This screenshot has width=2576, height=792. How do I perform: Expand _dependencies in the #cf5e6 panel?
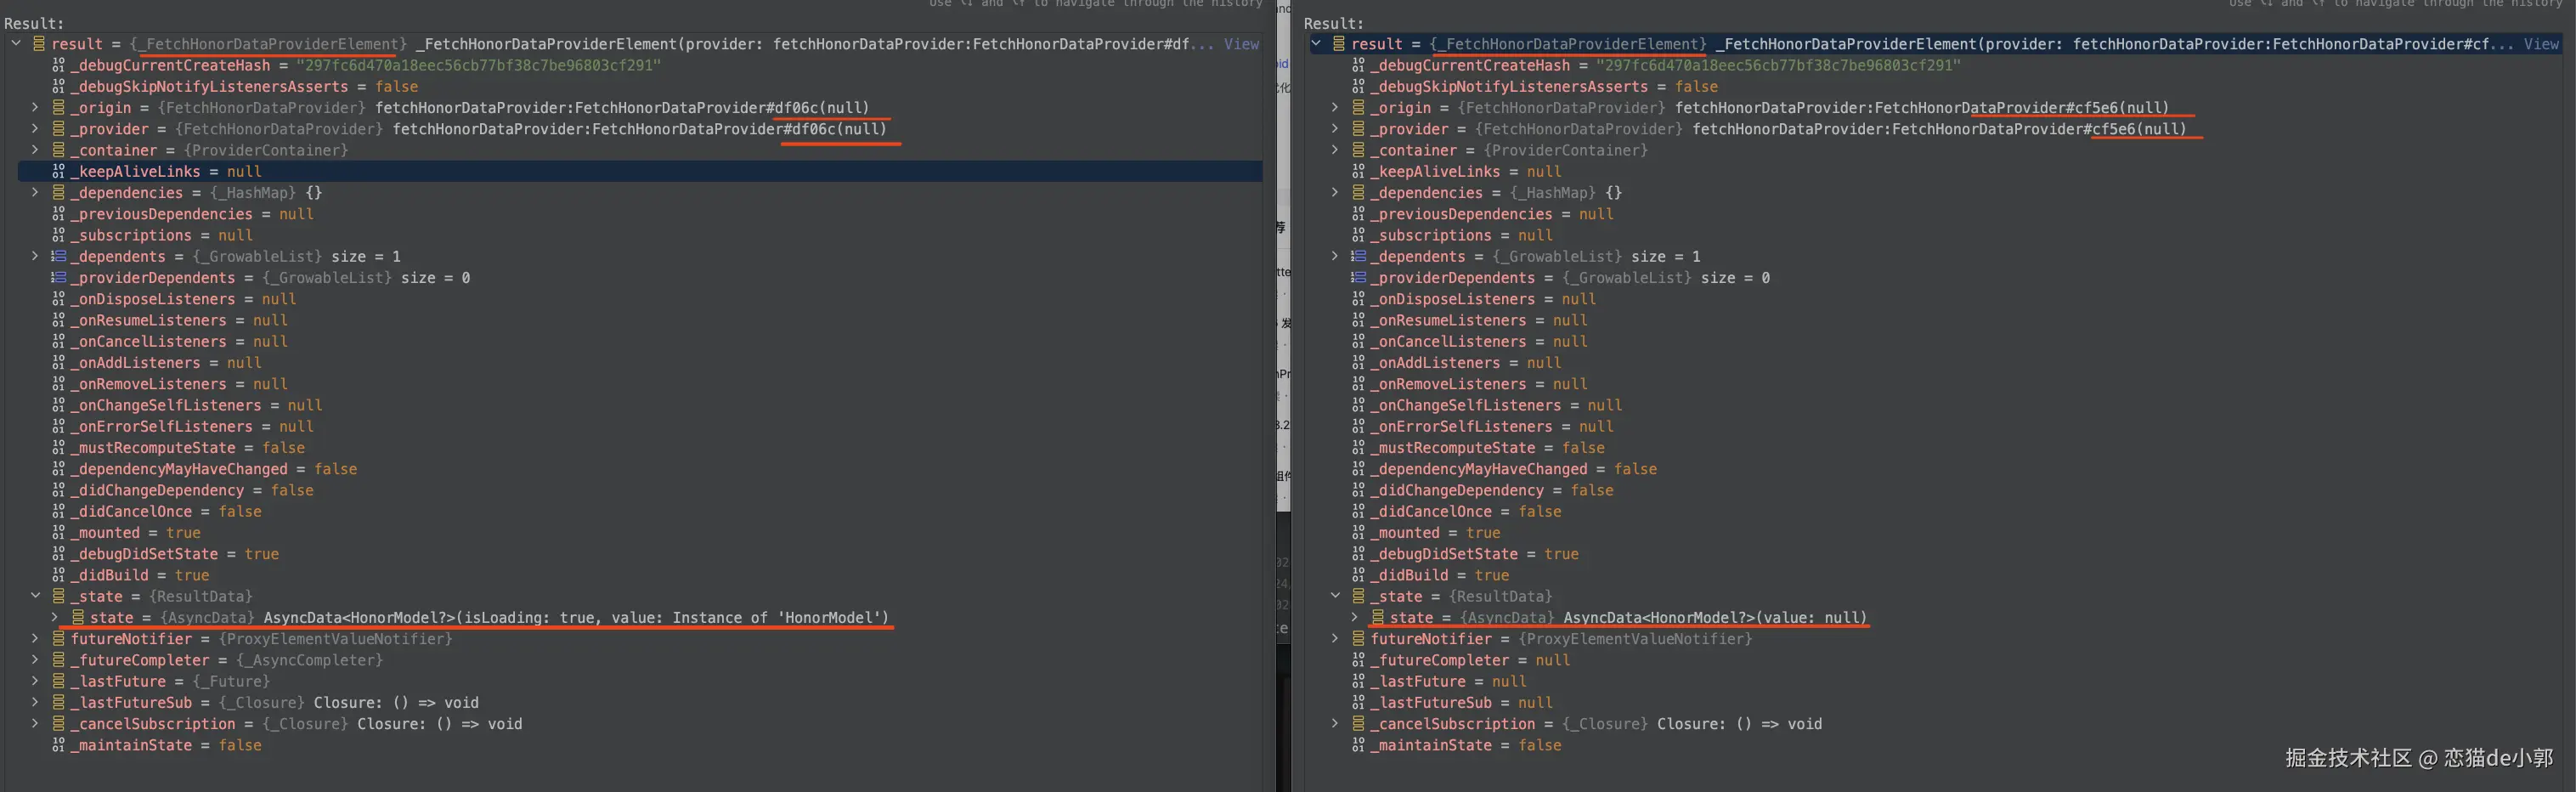tap(1335, 193)
